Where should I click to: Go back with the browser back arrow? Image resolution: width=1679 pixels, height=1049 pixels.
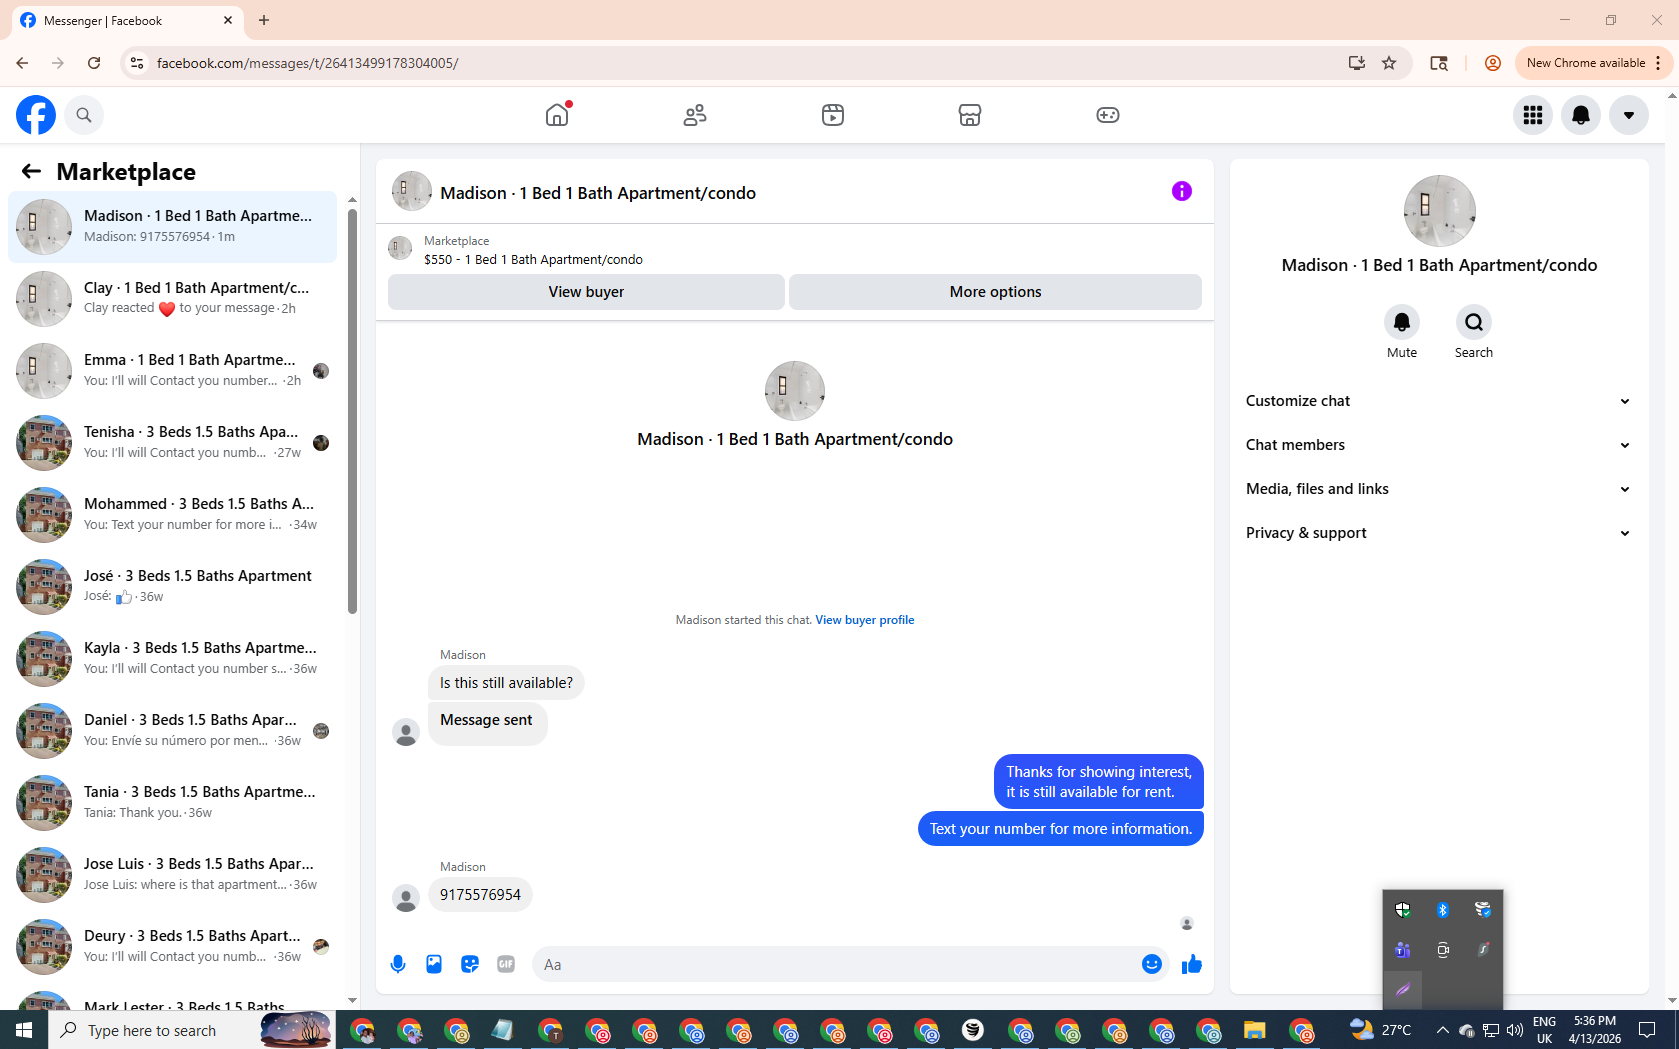(x=22, y=63)
